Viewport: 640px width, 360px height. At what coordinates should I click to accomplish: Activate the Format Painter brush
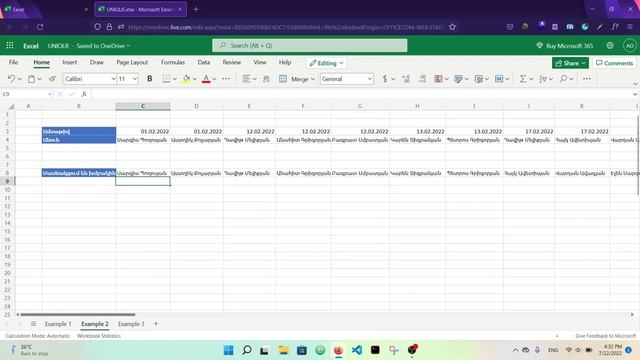coord(52,79)
